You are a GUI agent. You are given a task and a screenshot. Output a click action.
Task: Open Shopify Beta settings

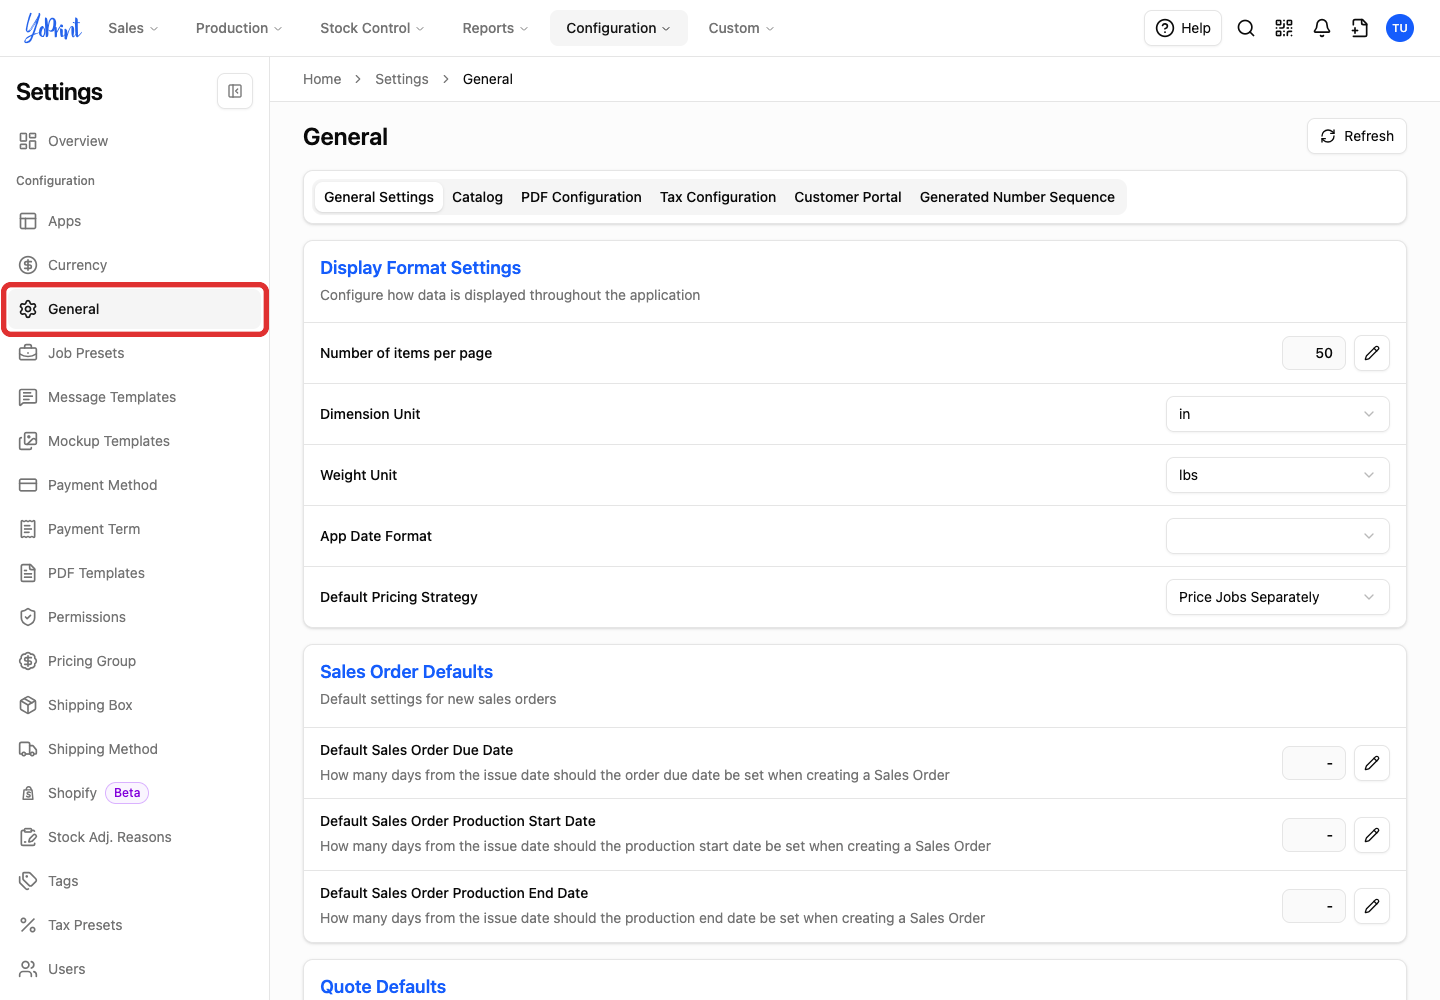[x=135, y=793]
